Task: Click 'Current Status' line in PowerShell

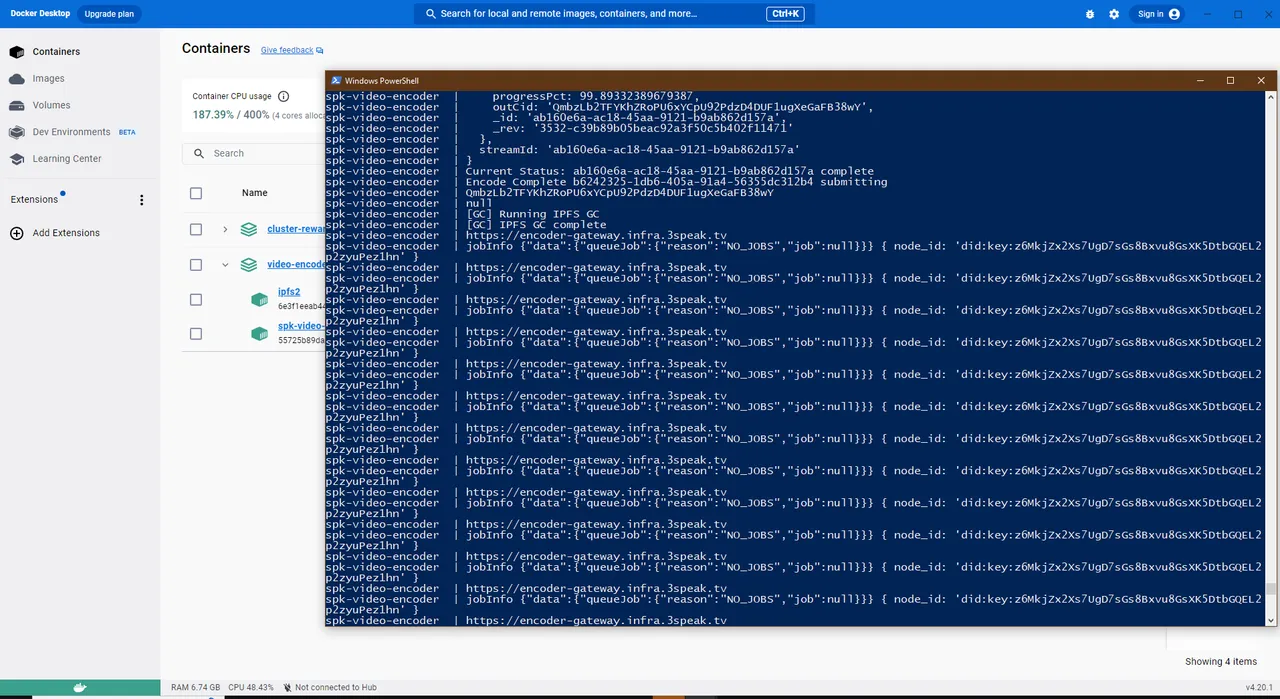Action: coord(669,171)
